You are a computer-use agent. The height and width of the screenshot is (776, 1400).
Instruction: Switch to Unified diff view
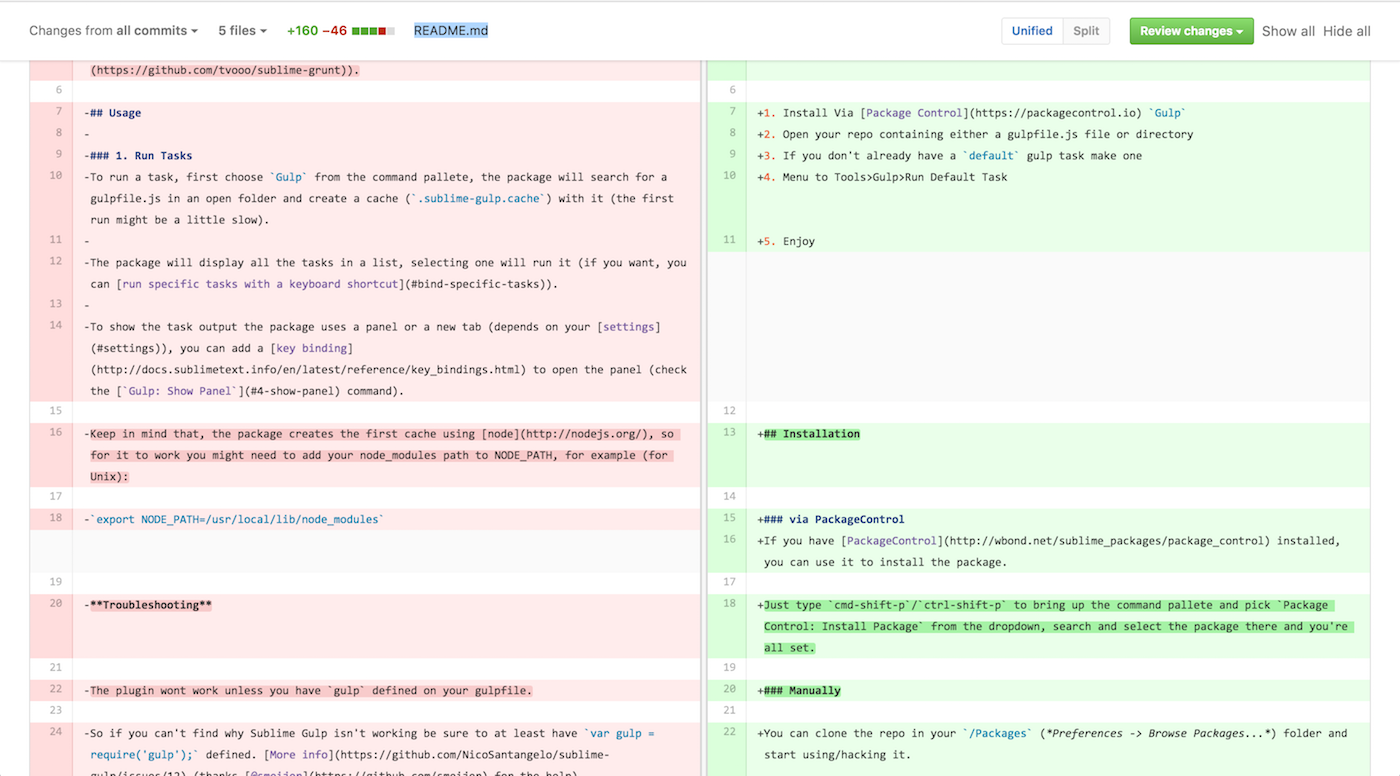1032,31
